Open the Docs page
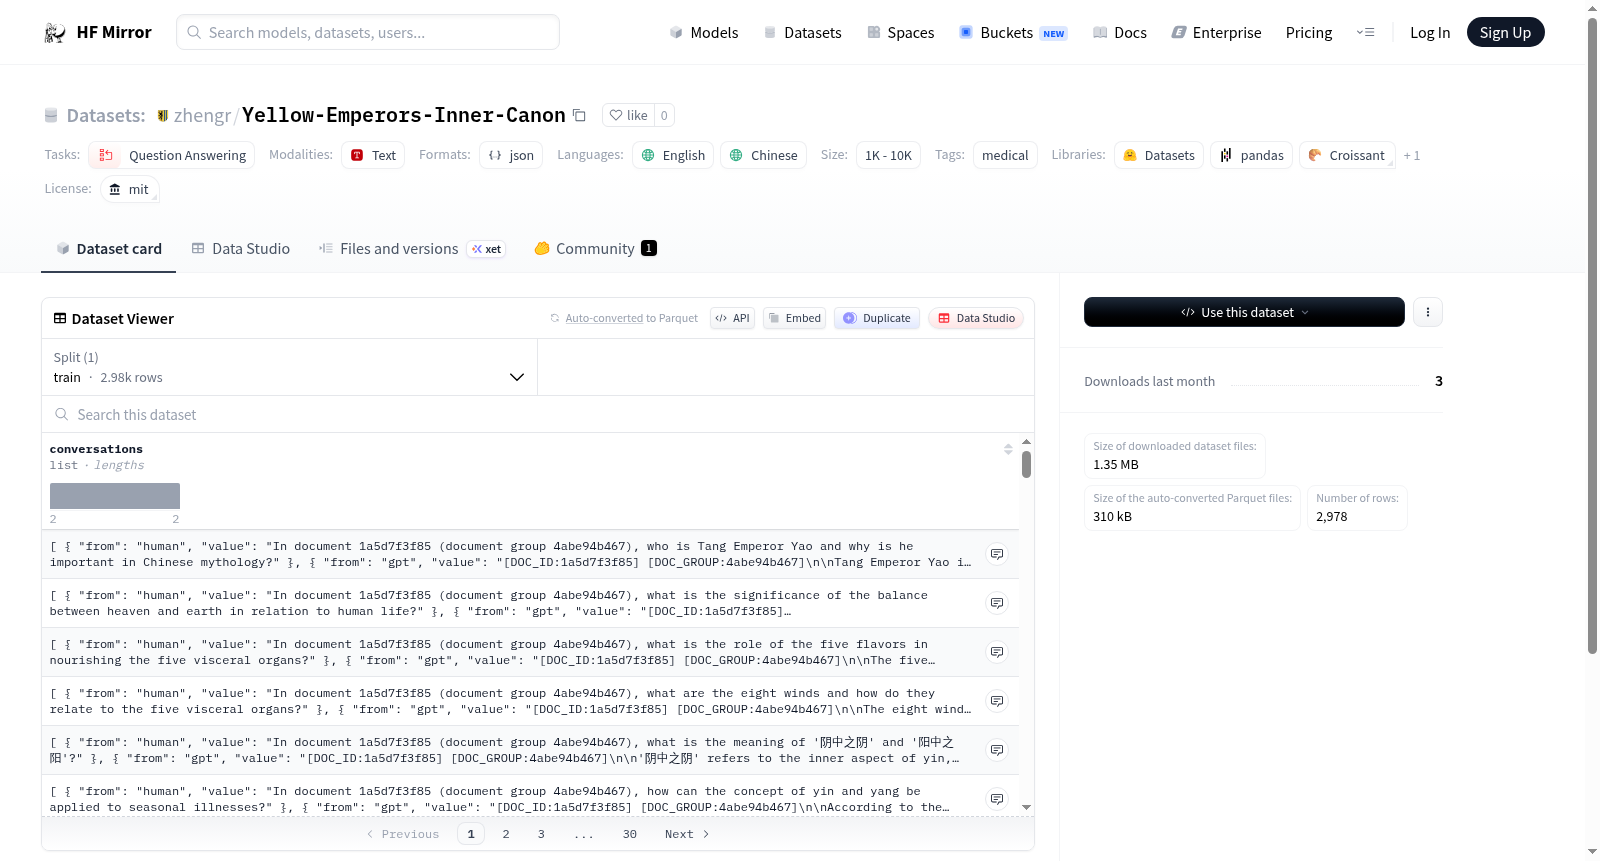 click(1120, 33)
